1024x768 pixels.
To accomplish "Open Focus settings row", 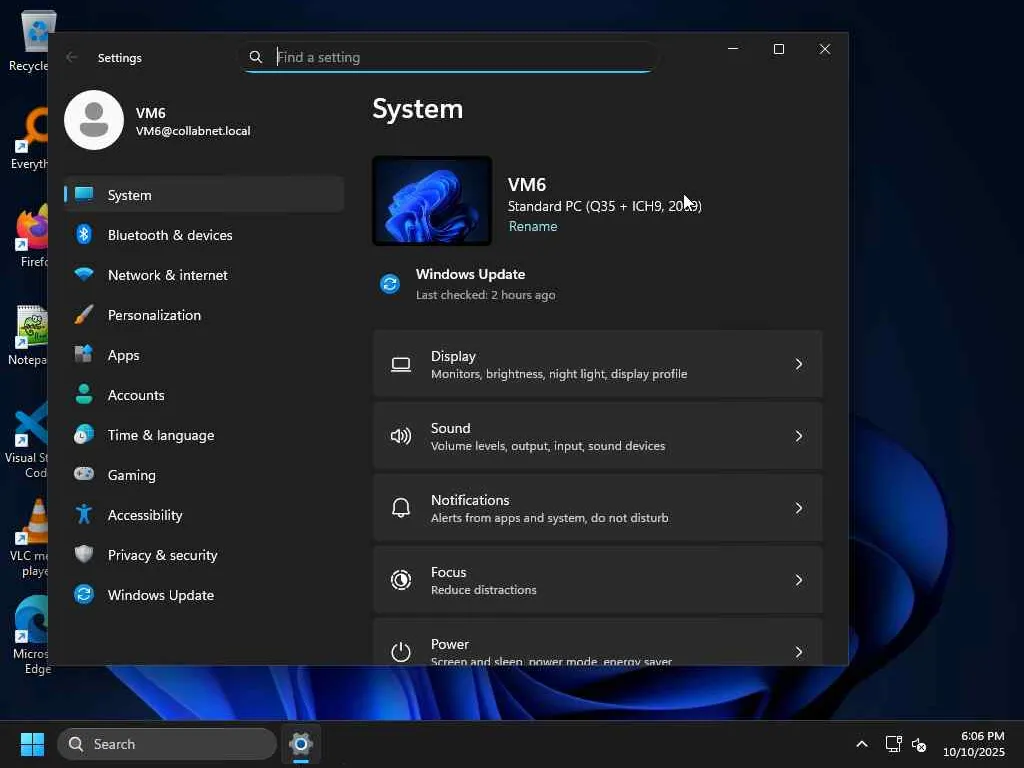I will click(x=597, y=580).
